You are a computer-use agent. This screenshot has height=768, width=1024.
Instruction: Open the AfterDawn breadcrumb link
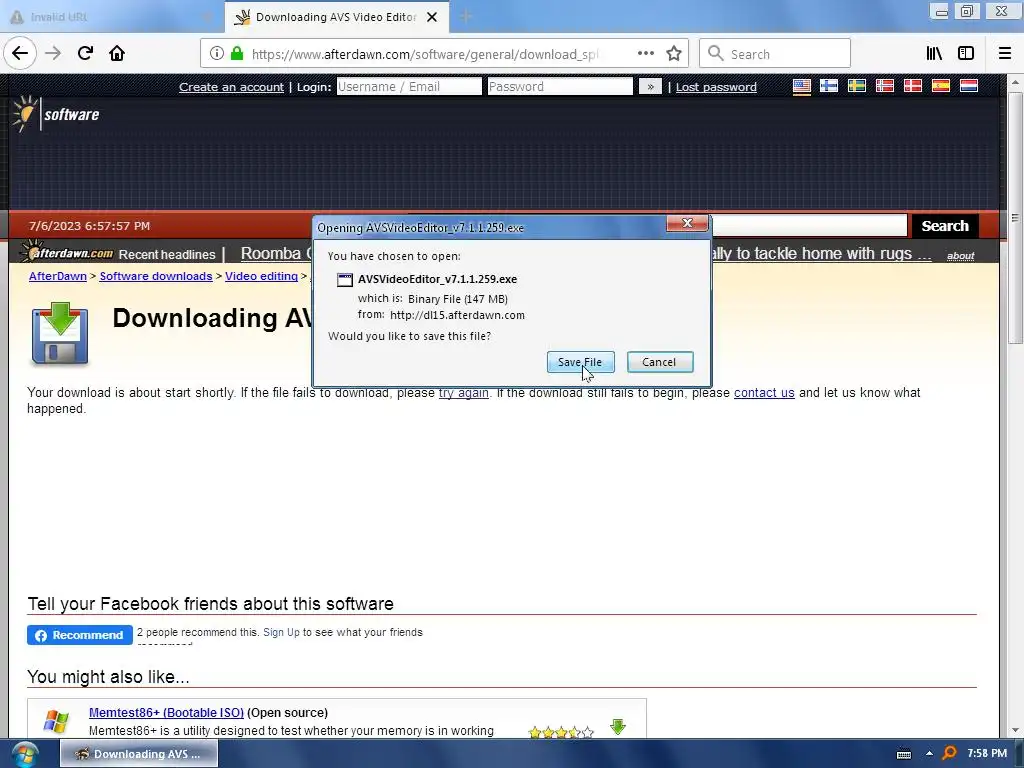click(x=57, y=276)
